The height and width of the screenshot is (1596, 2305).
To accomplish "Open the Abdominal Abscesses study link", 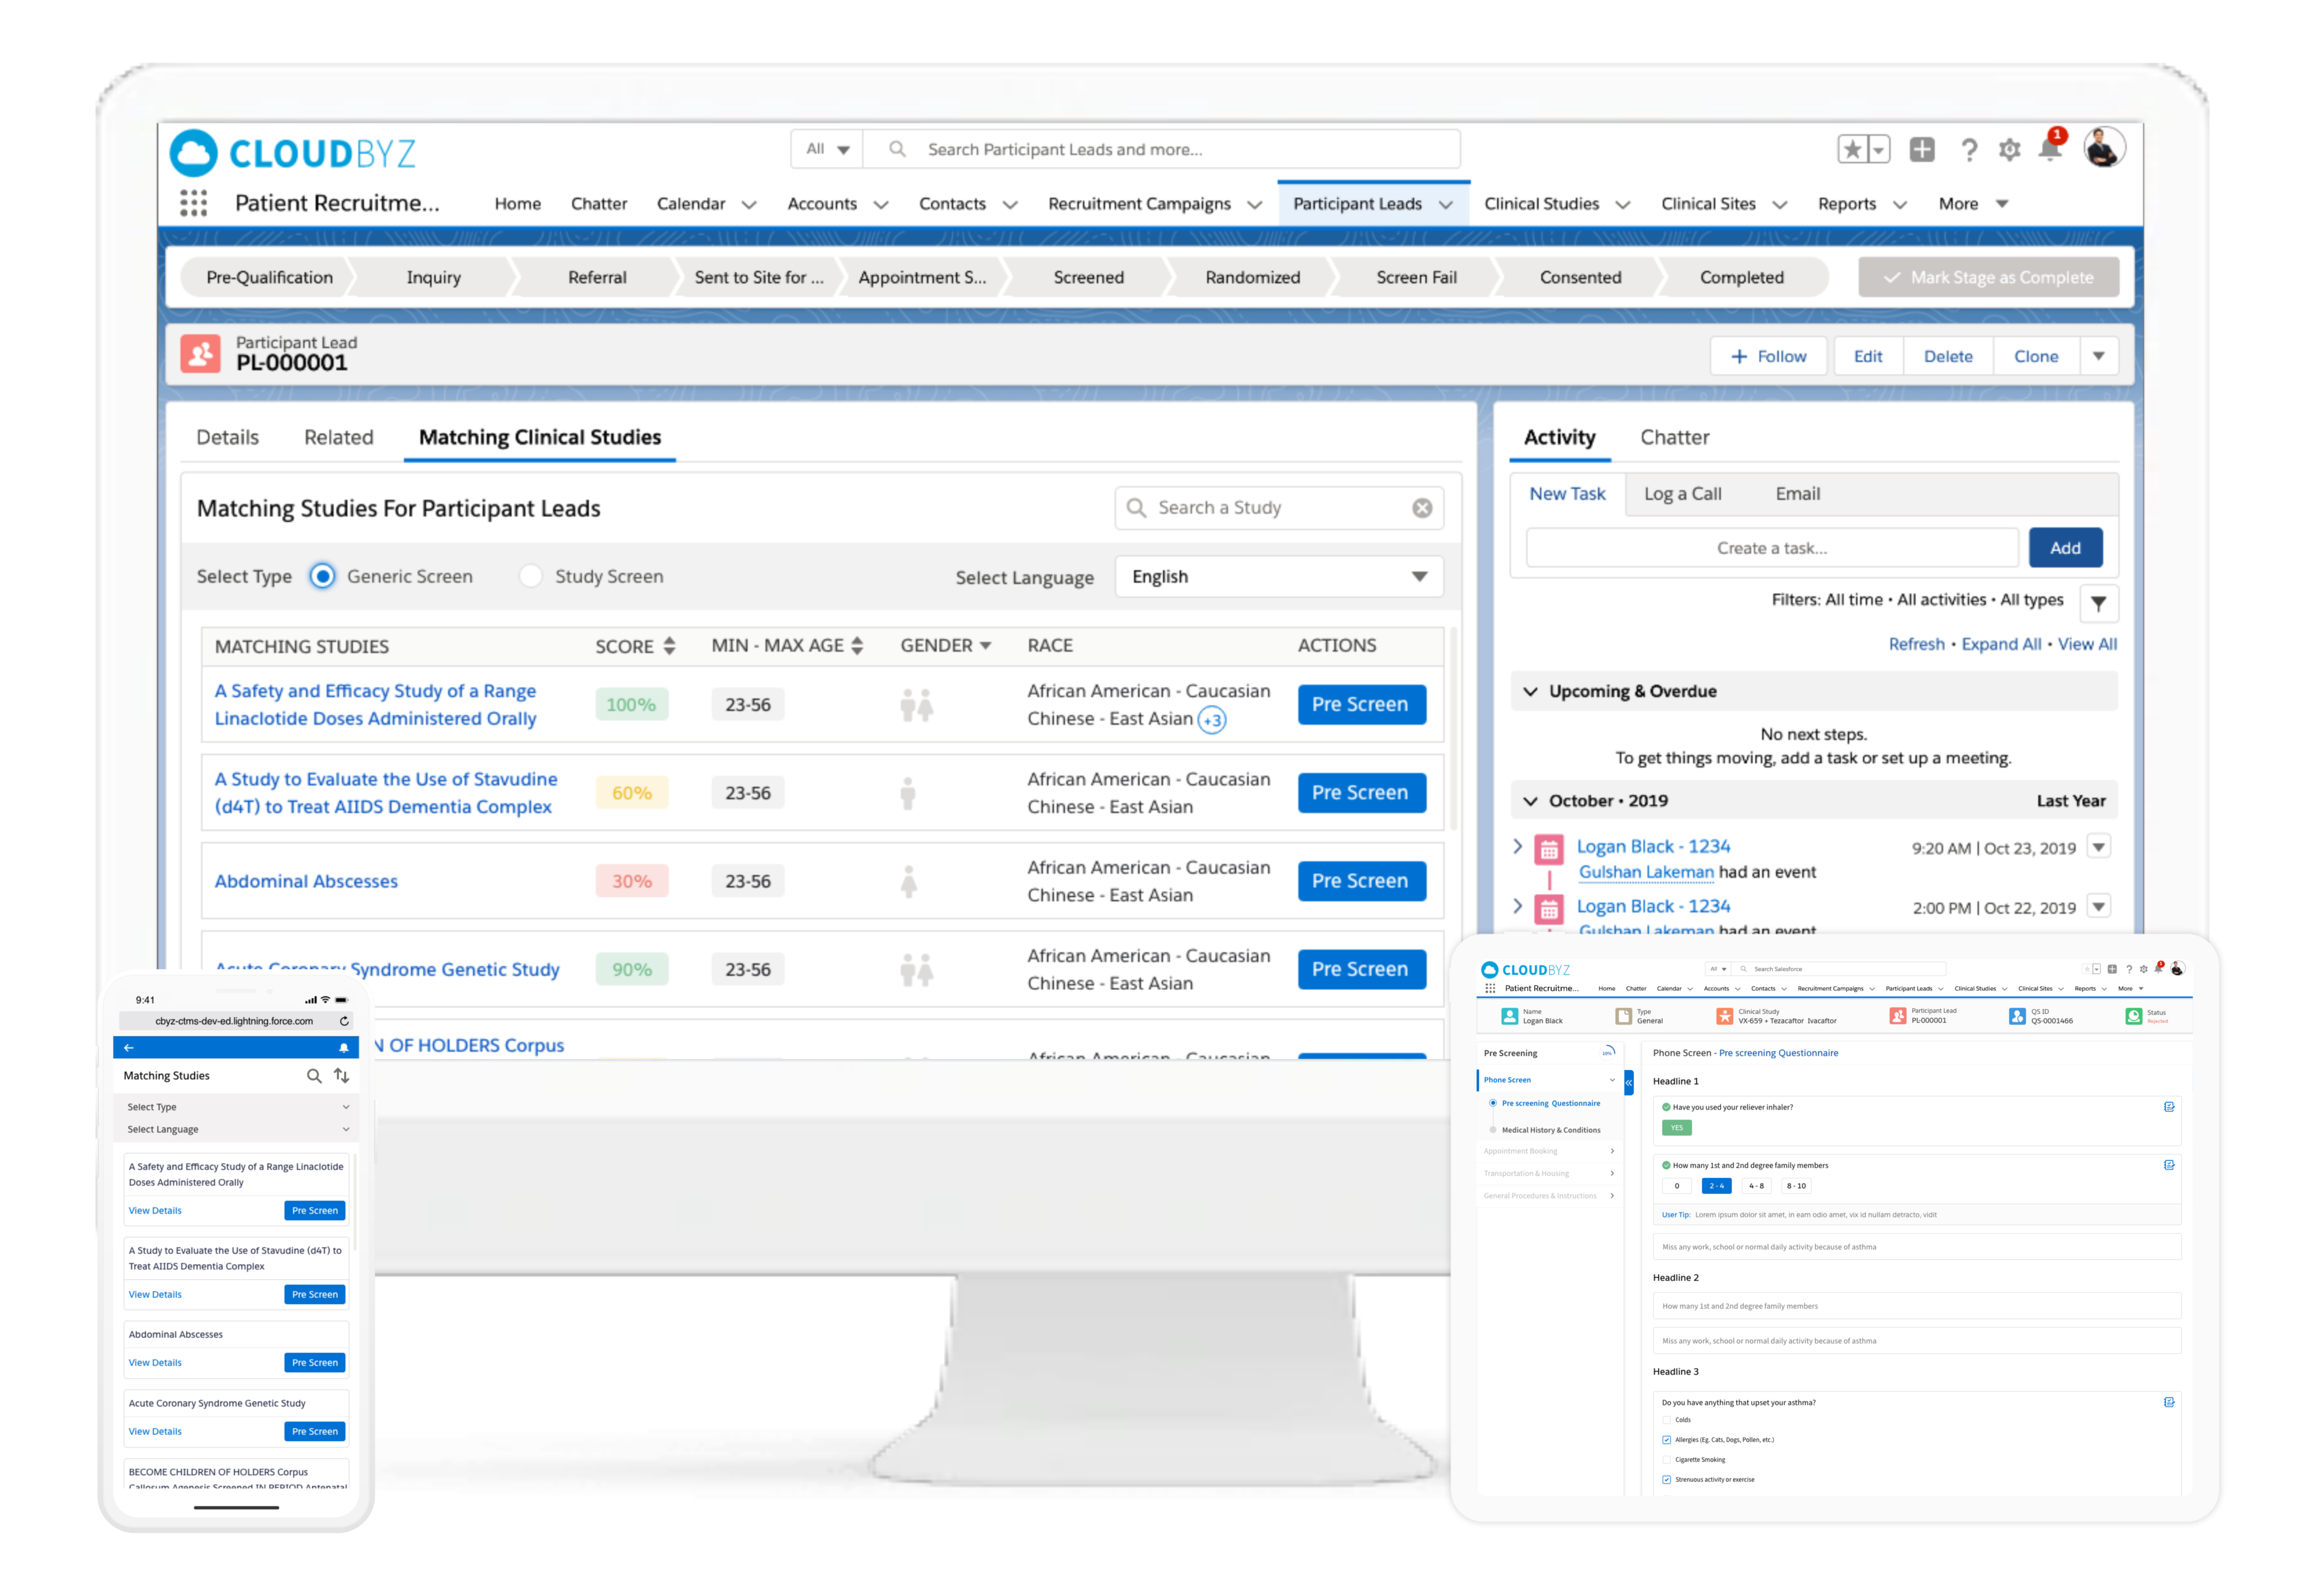I will [306, 881].
